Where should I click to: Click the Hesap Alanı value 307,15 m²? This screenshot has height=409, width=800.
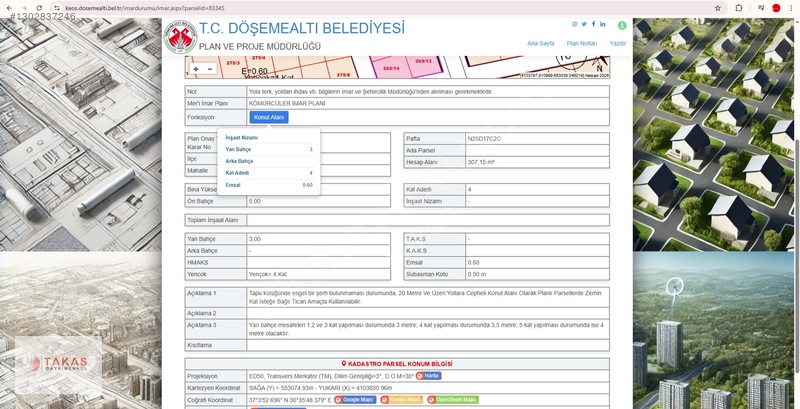point(481,162)
